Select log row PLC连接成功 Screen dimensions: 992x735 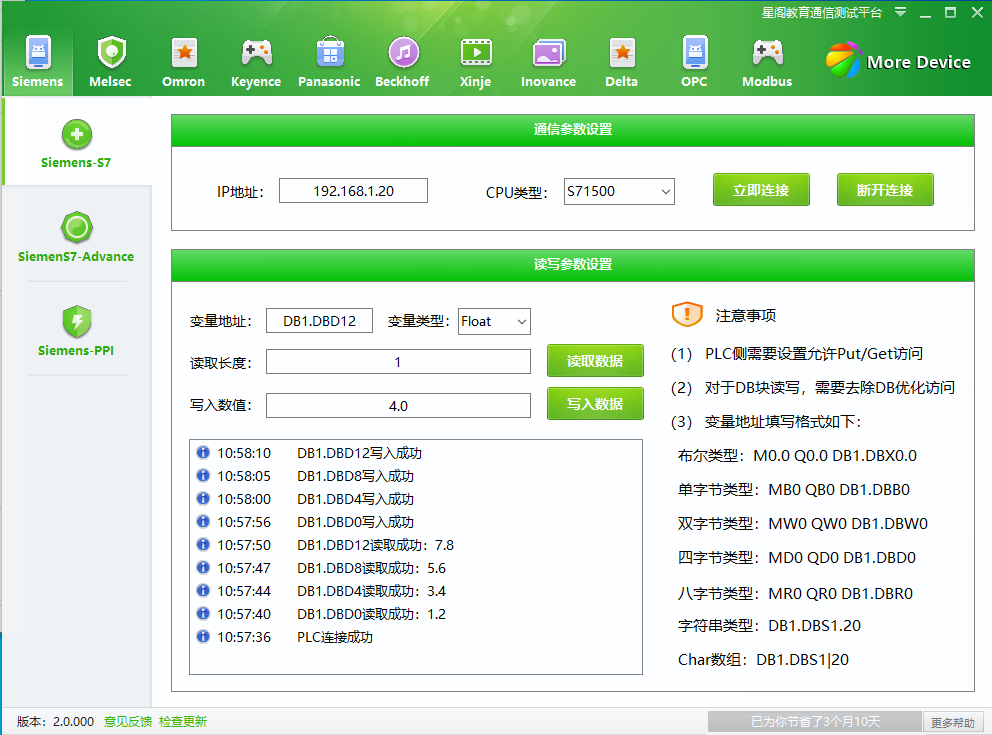(x=416, y=637)
